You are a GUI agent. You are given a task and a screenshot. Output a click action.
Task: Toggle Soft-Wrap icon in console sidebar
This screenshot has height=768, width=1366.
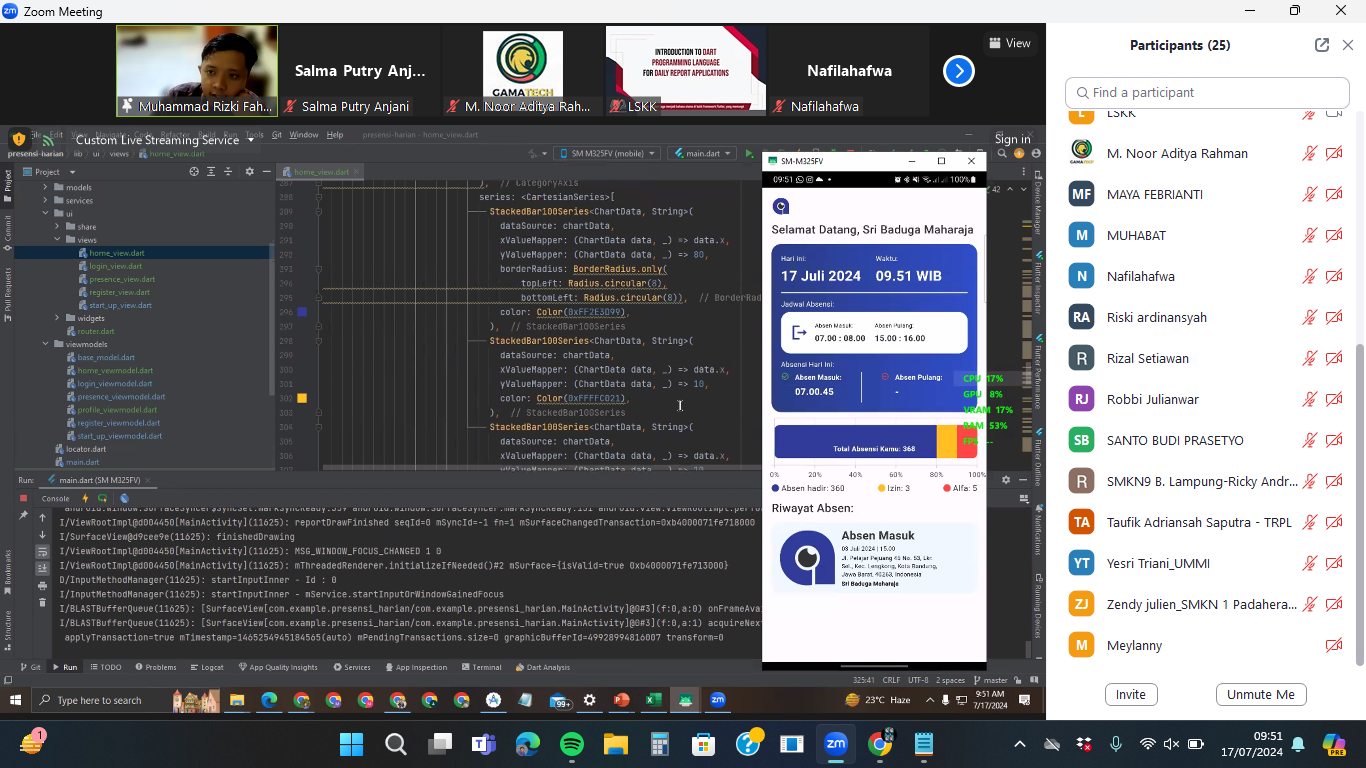point(42,551)
